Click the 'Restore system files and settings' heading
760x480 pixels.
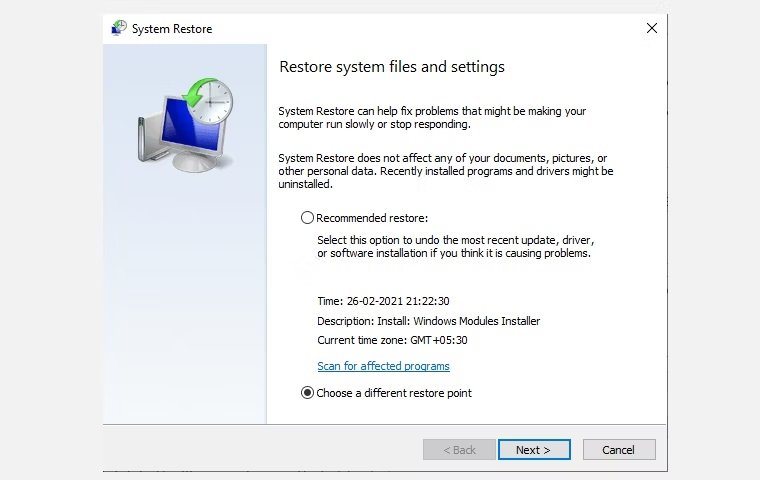[x=391, y=67]
